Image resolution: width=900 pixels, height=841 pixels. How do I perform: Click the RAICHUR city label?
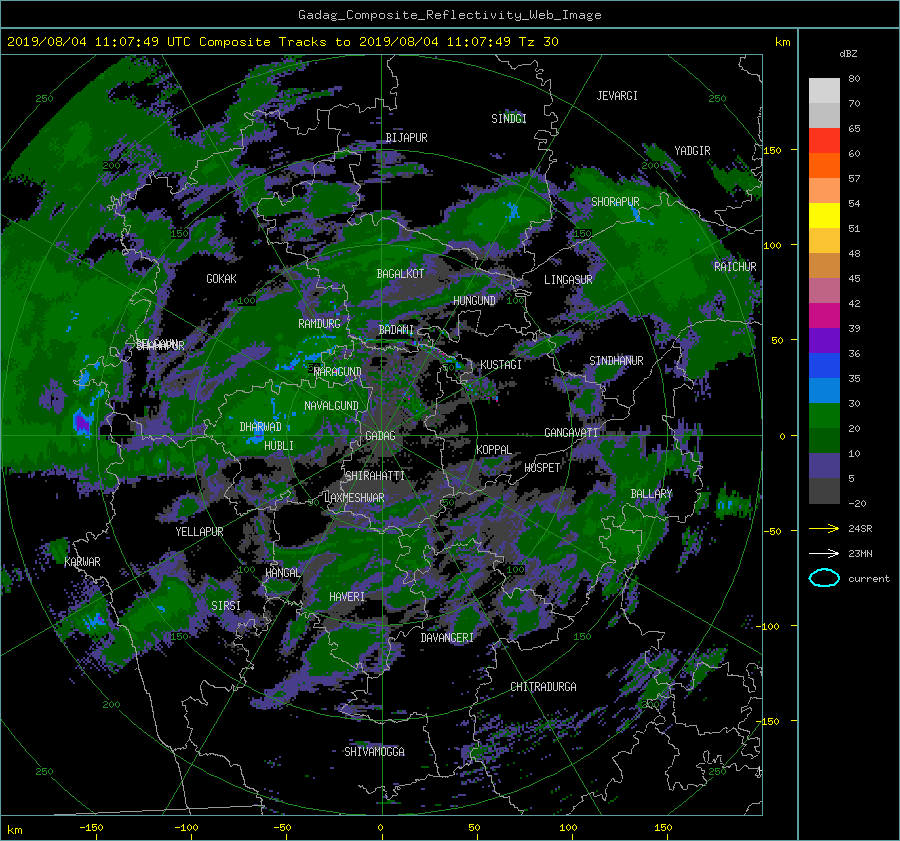(735, 267)
